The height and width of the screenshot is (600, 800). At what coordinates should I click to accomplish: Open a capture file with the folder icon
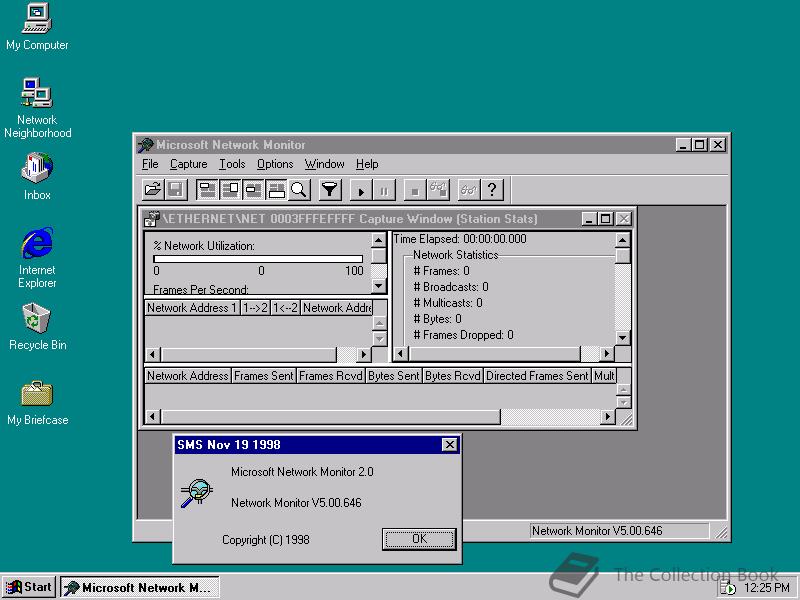click(x=153, y=190)
